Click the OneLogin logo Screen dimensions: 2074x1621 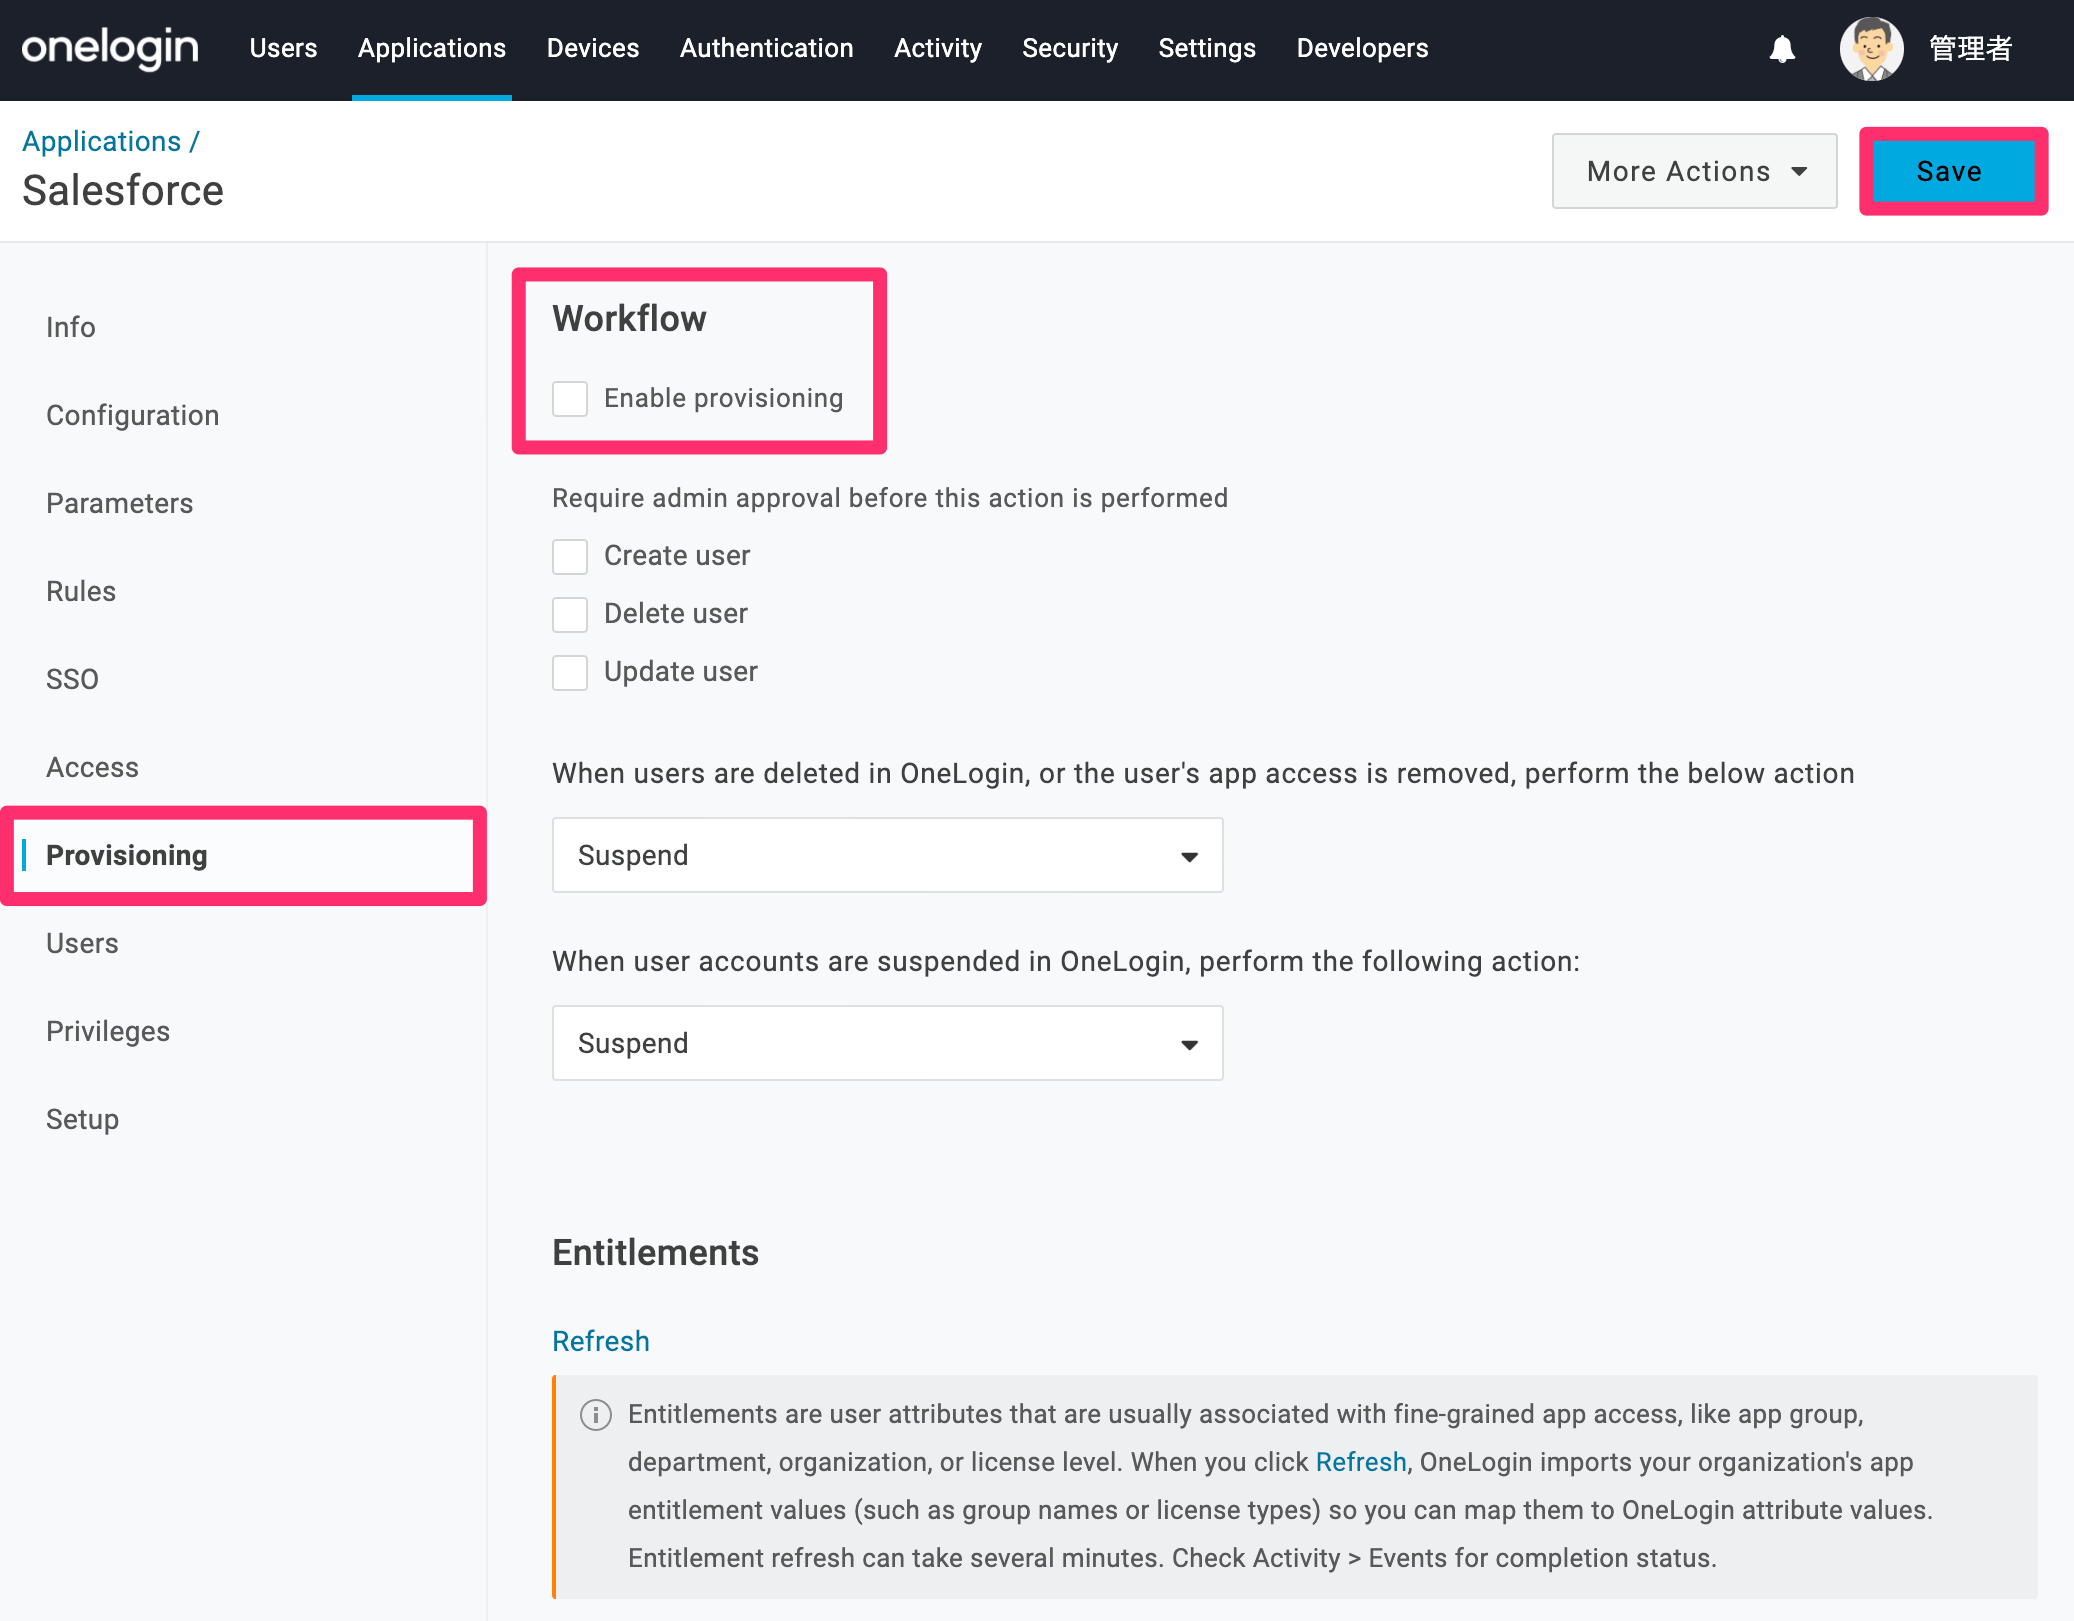click(110, 48)
